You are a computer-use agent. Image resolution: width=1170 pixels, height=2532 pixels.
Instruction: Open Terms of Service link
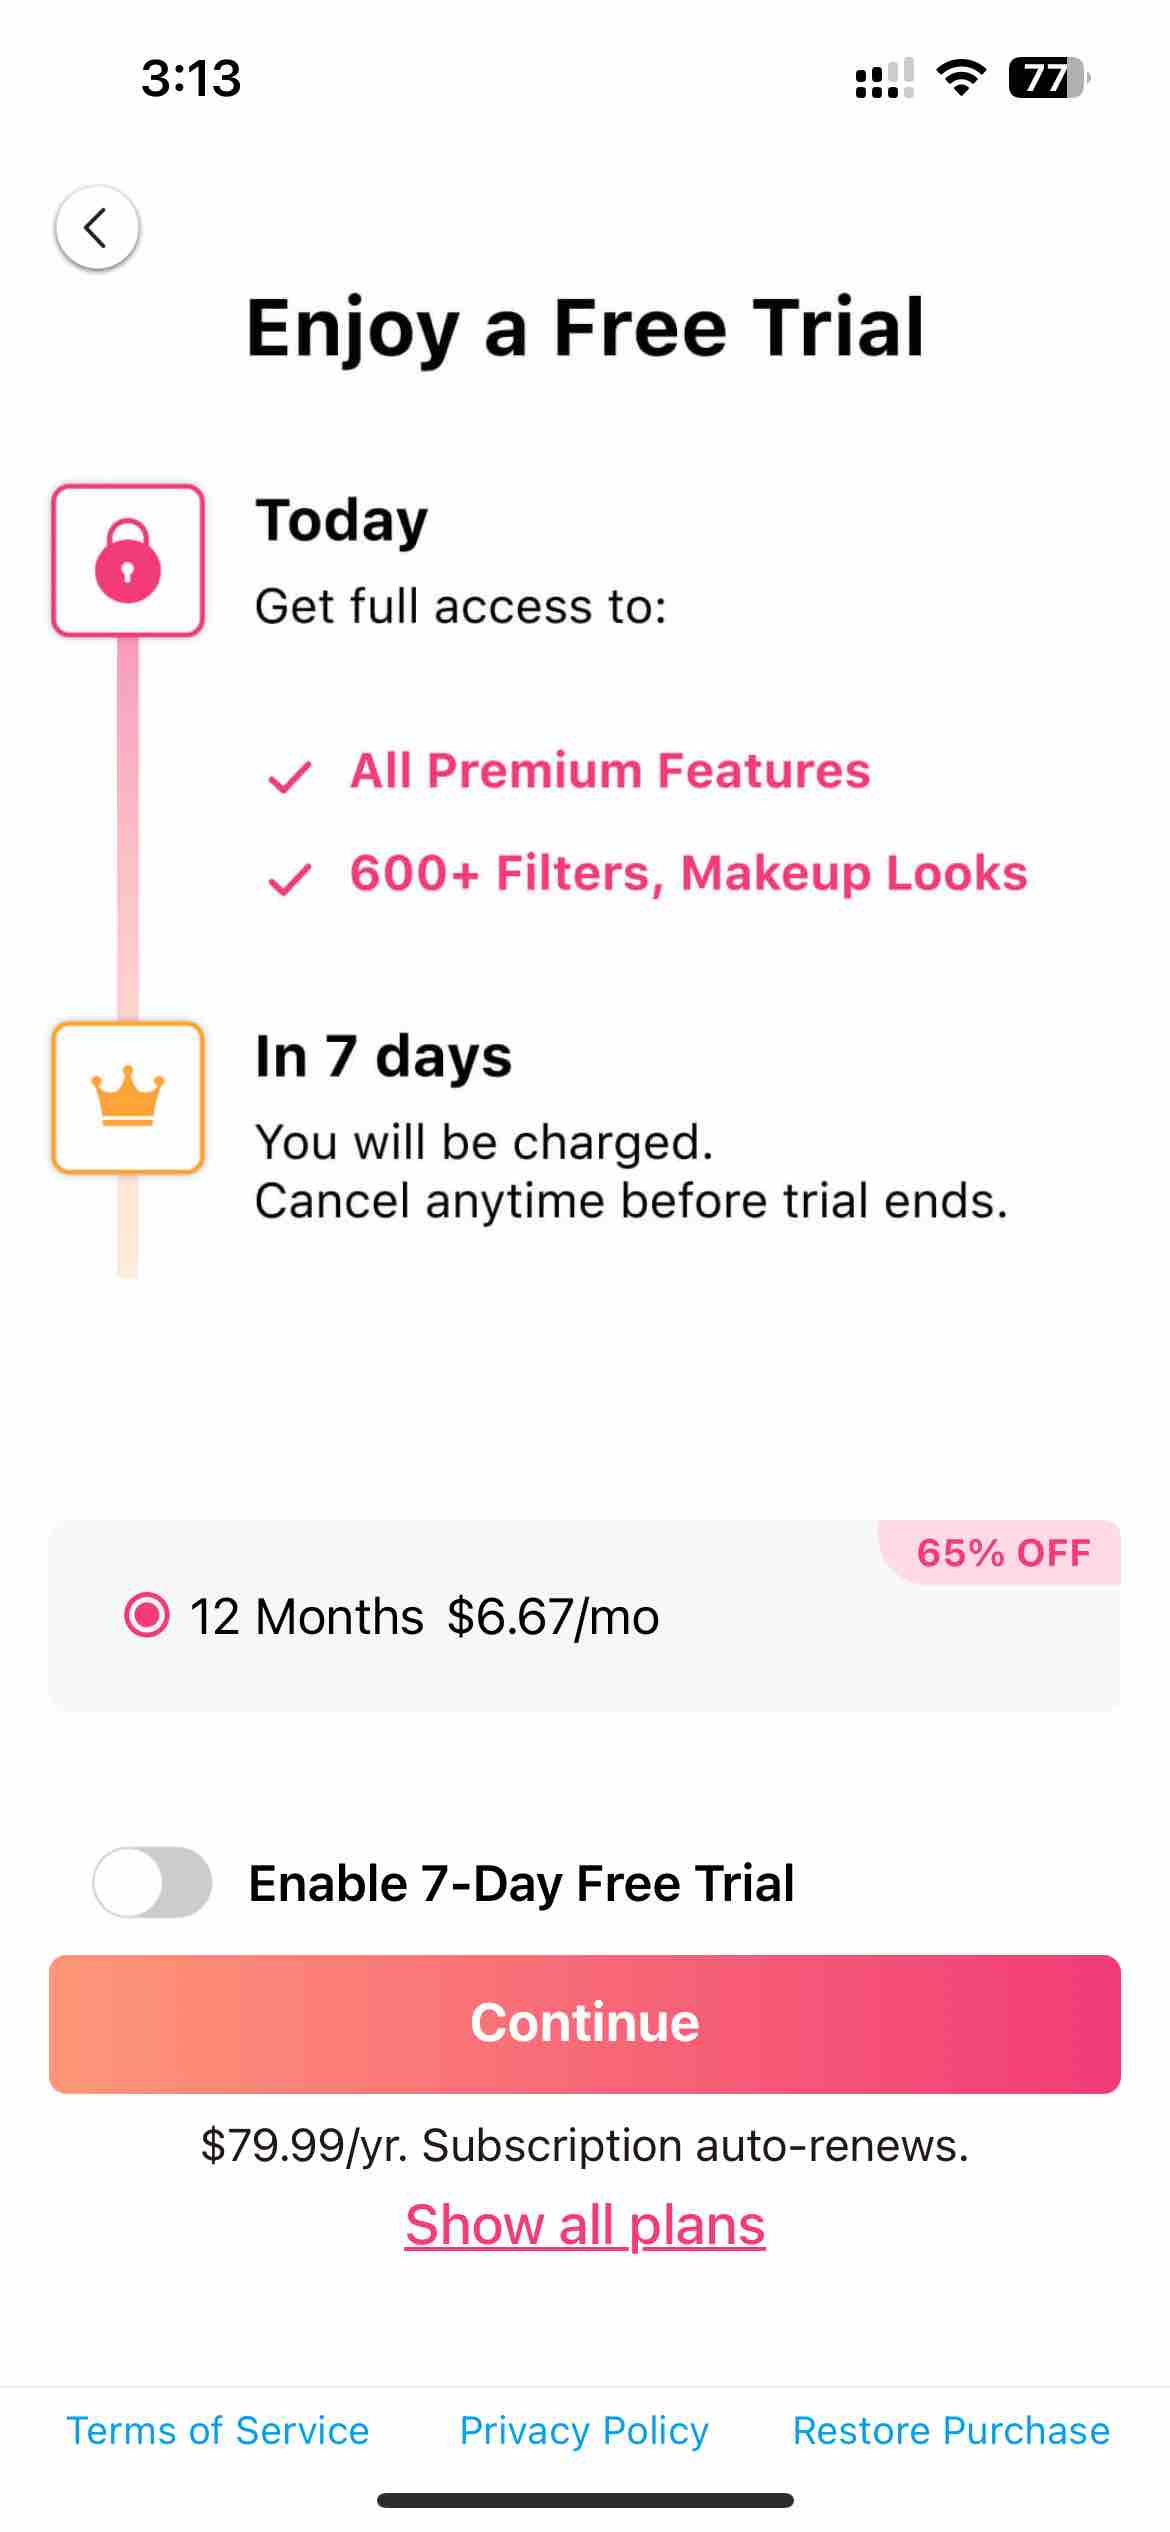click(x=218, y=2430)
